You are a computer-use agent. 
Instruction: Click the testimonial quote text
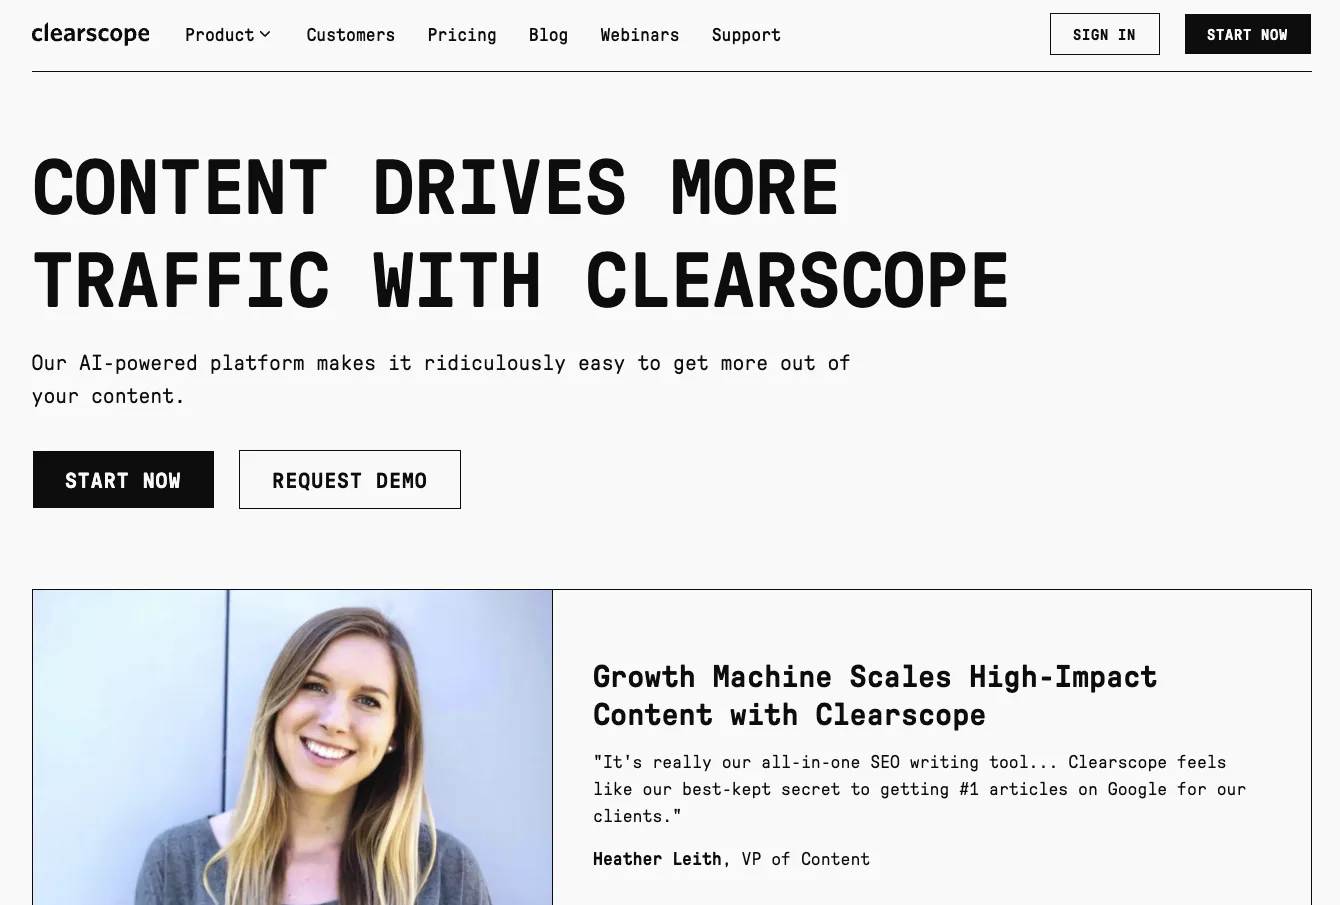[919, 788]
